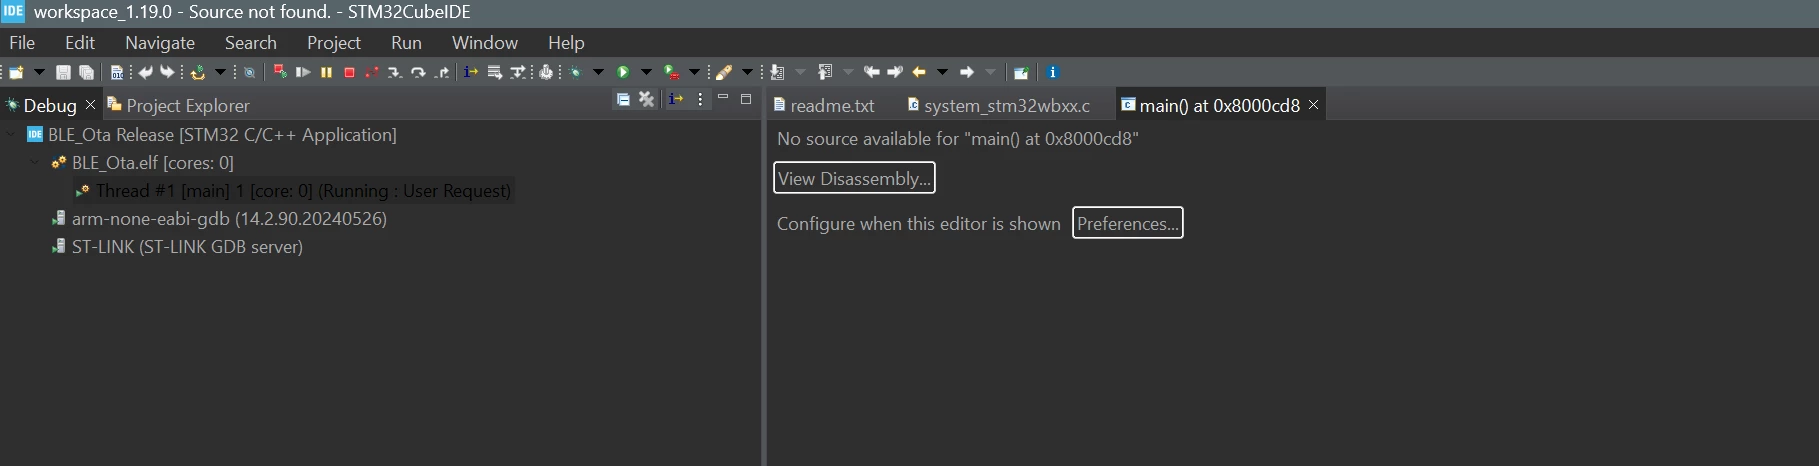This screenshot has height=466, width=1819.
Task: Collapse the BLE_Ota.elf tree node
Action: point(35,162)
